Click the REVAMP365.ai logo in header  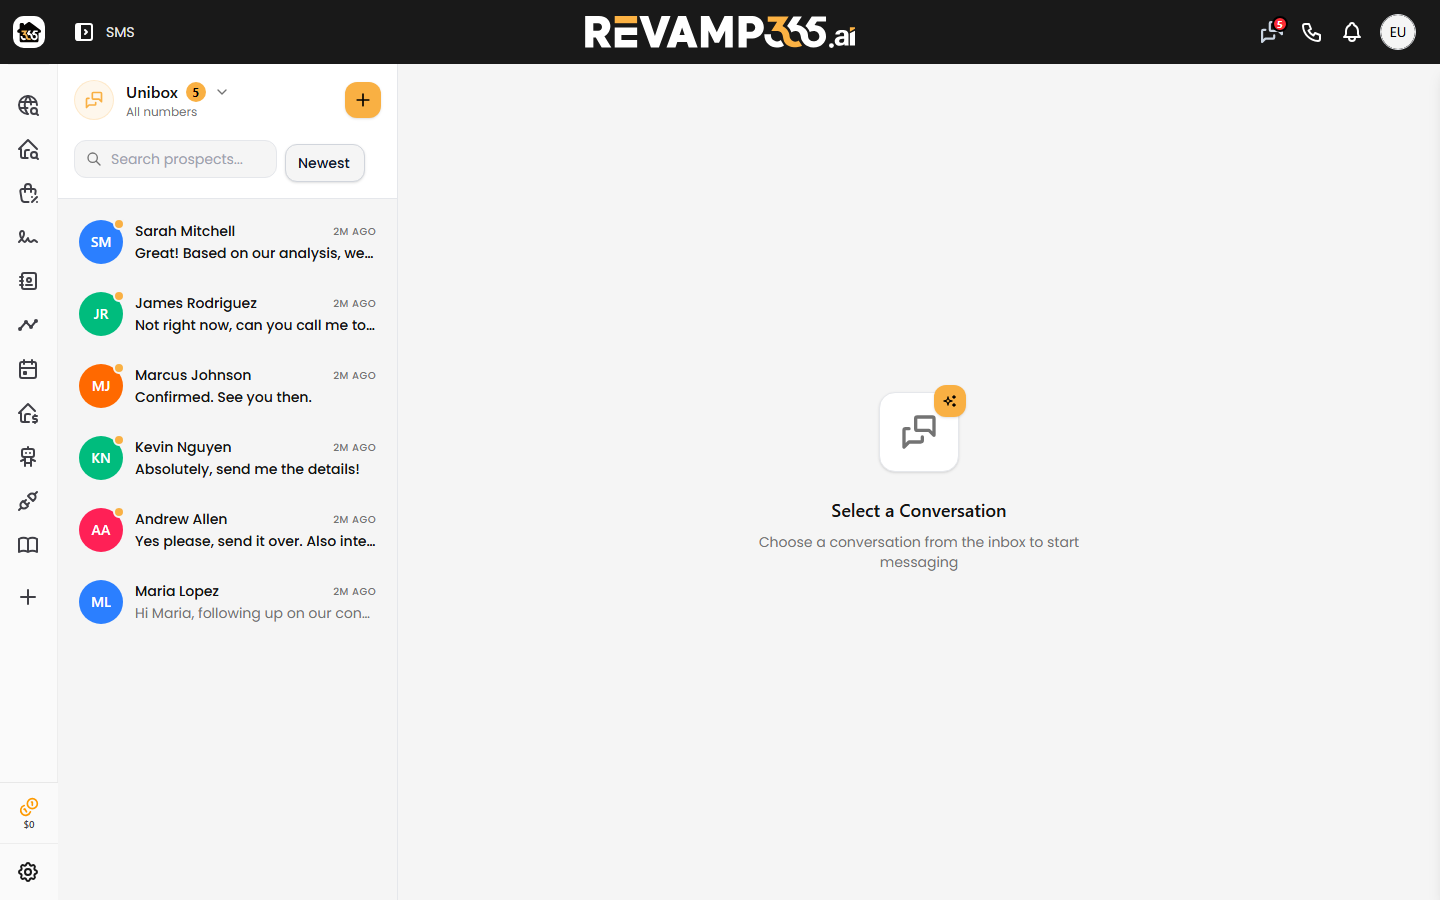point(720,32)
